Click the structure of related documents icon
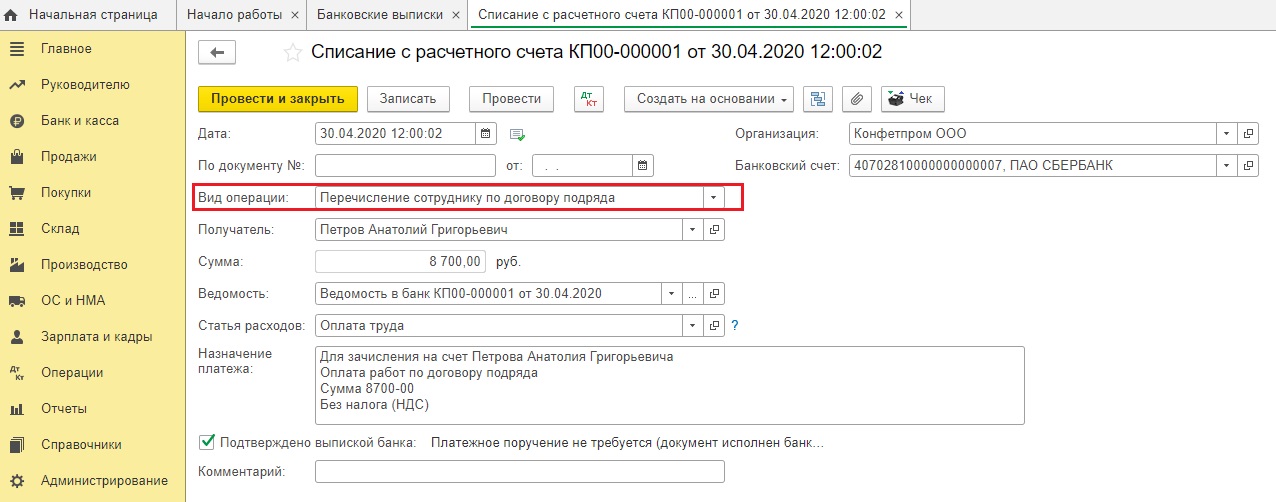This screenshot has width=1276, height=502. [820, 98]
